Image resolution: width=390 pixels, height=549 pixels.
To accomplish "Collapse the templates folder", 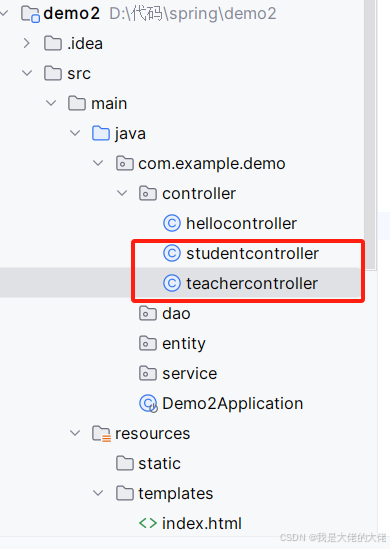I will [98, 493].
